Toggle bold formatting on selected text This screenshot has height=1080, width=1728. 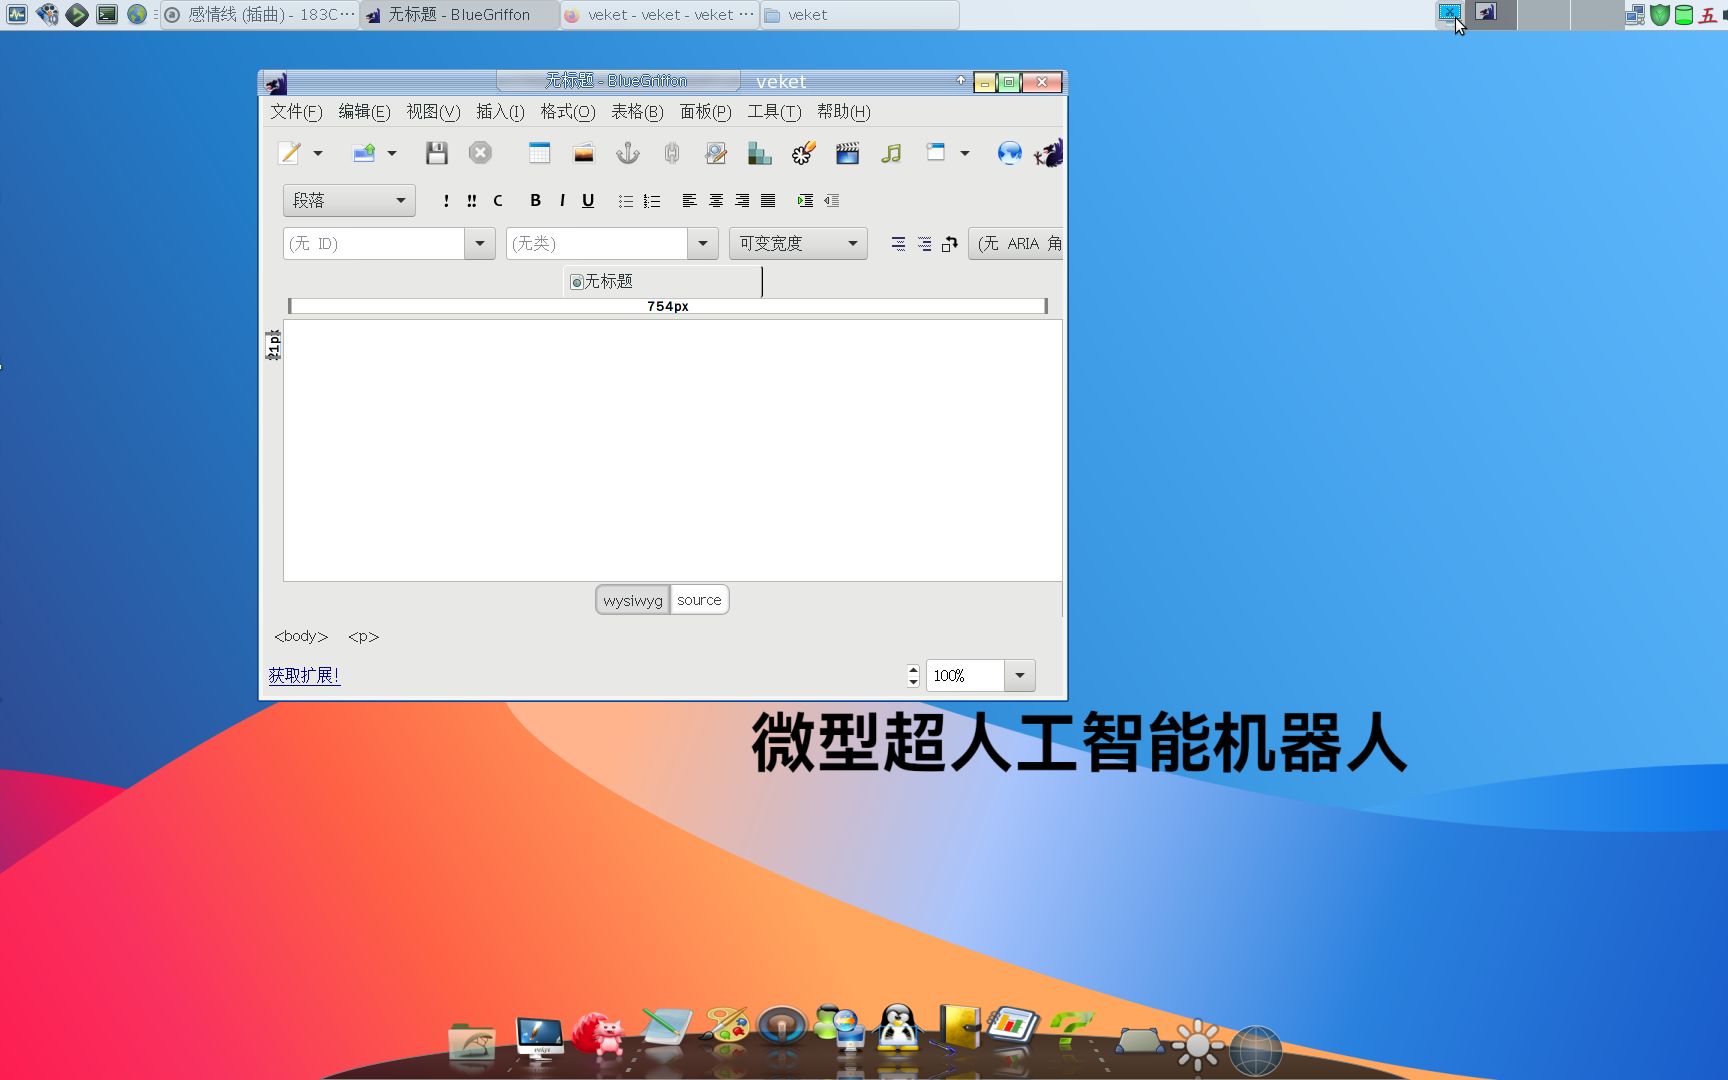[534, 200]
